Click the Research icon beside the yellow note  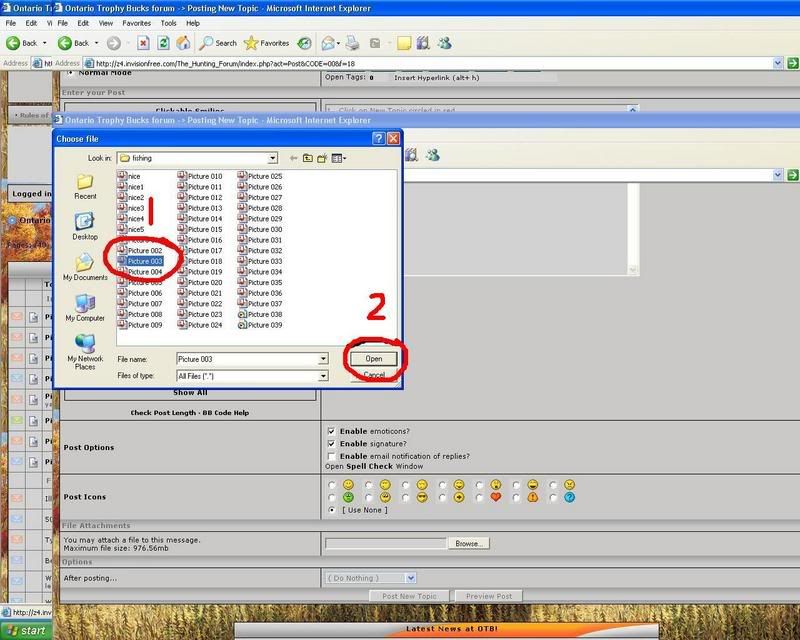[x=423, y=43]
